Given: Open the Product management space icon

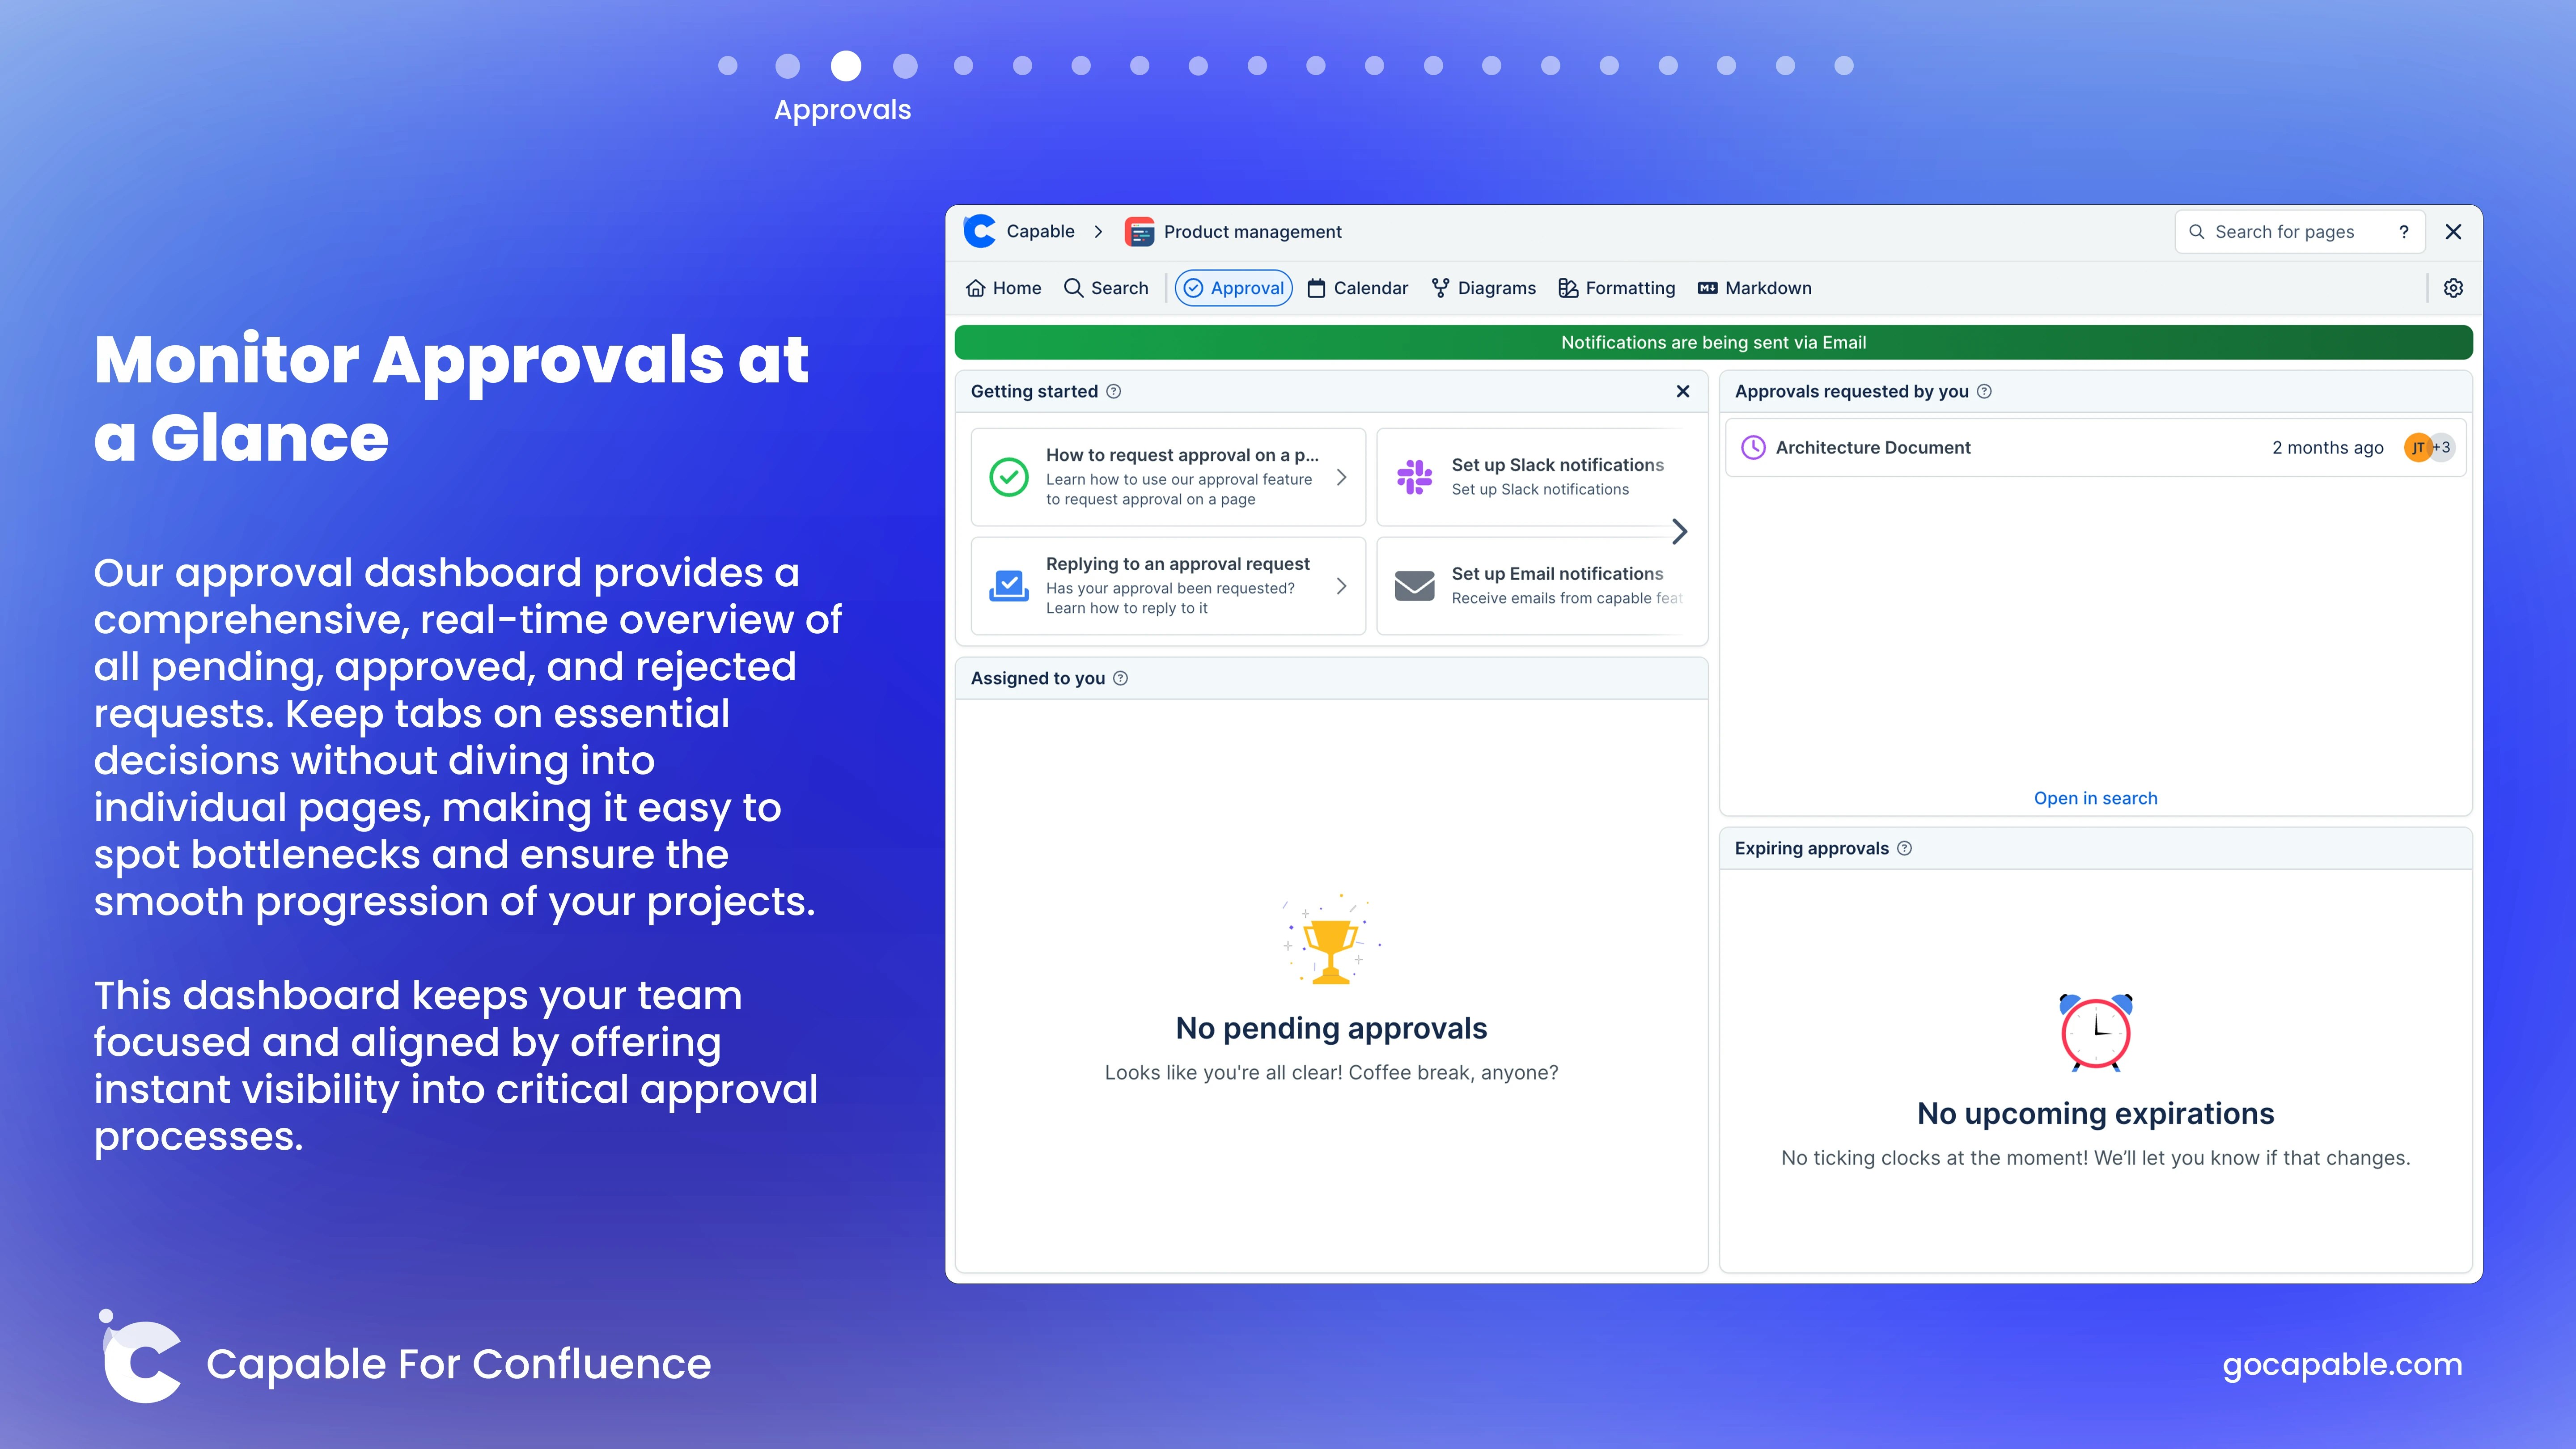Looking at the screenshot, I should [x=1139, y=232].
